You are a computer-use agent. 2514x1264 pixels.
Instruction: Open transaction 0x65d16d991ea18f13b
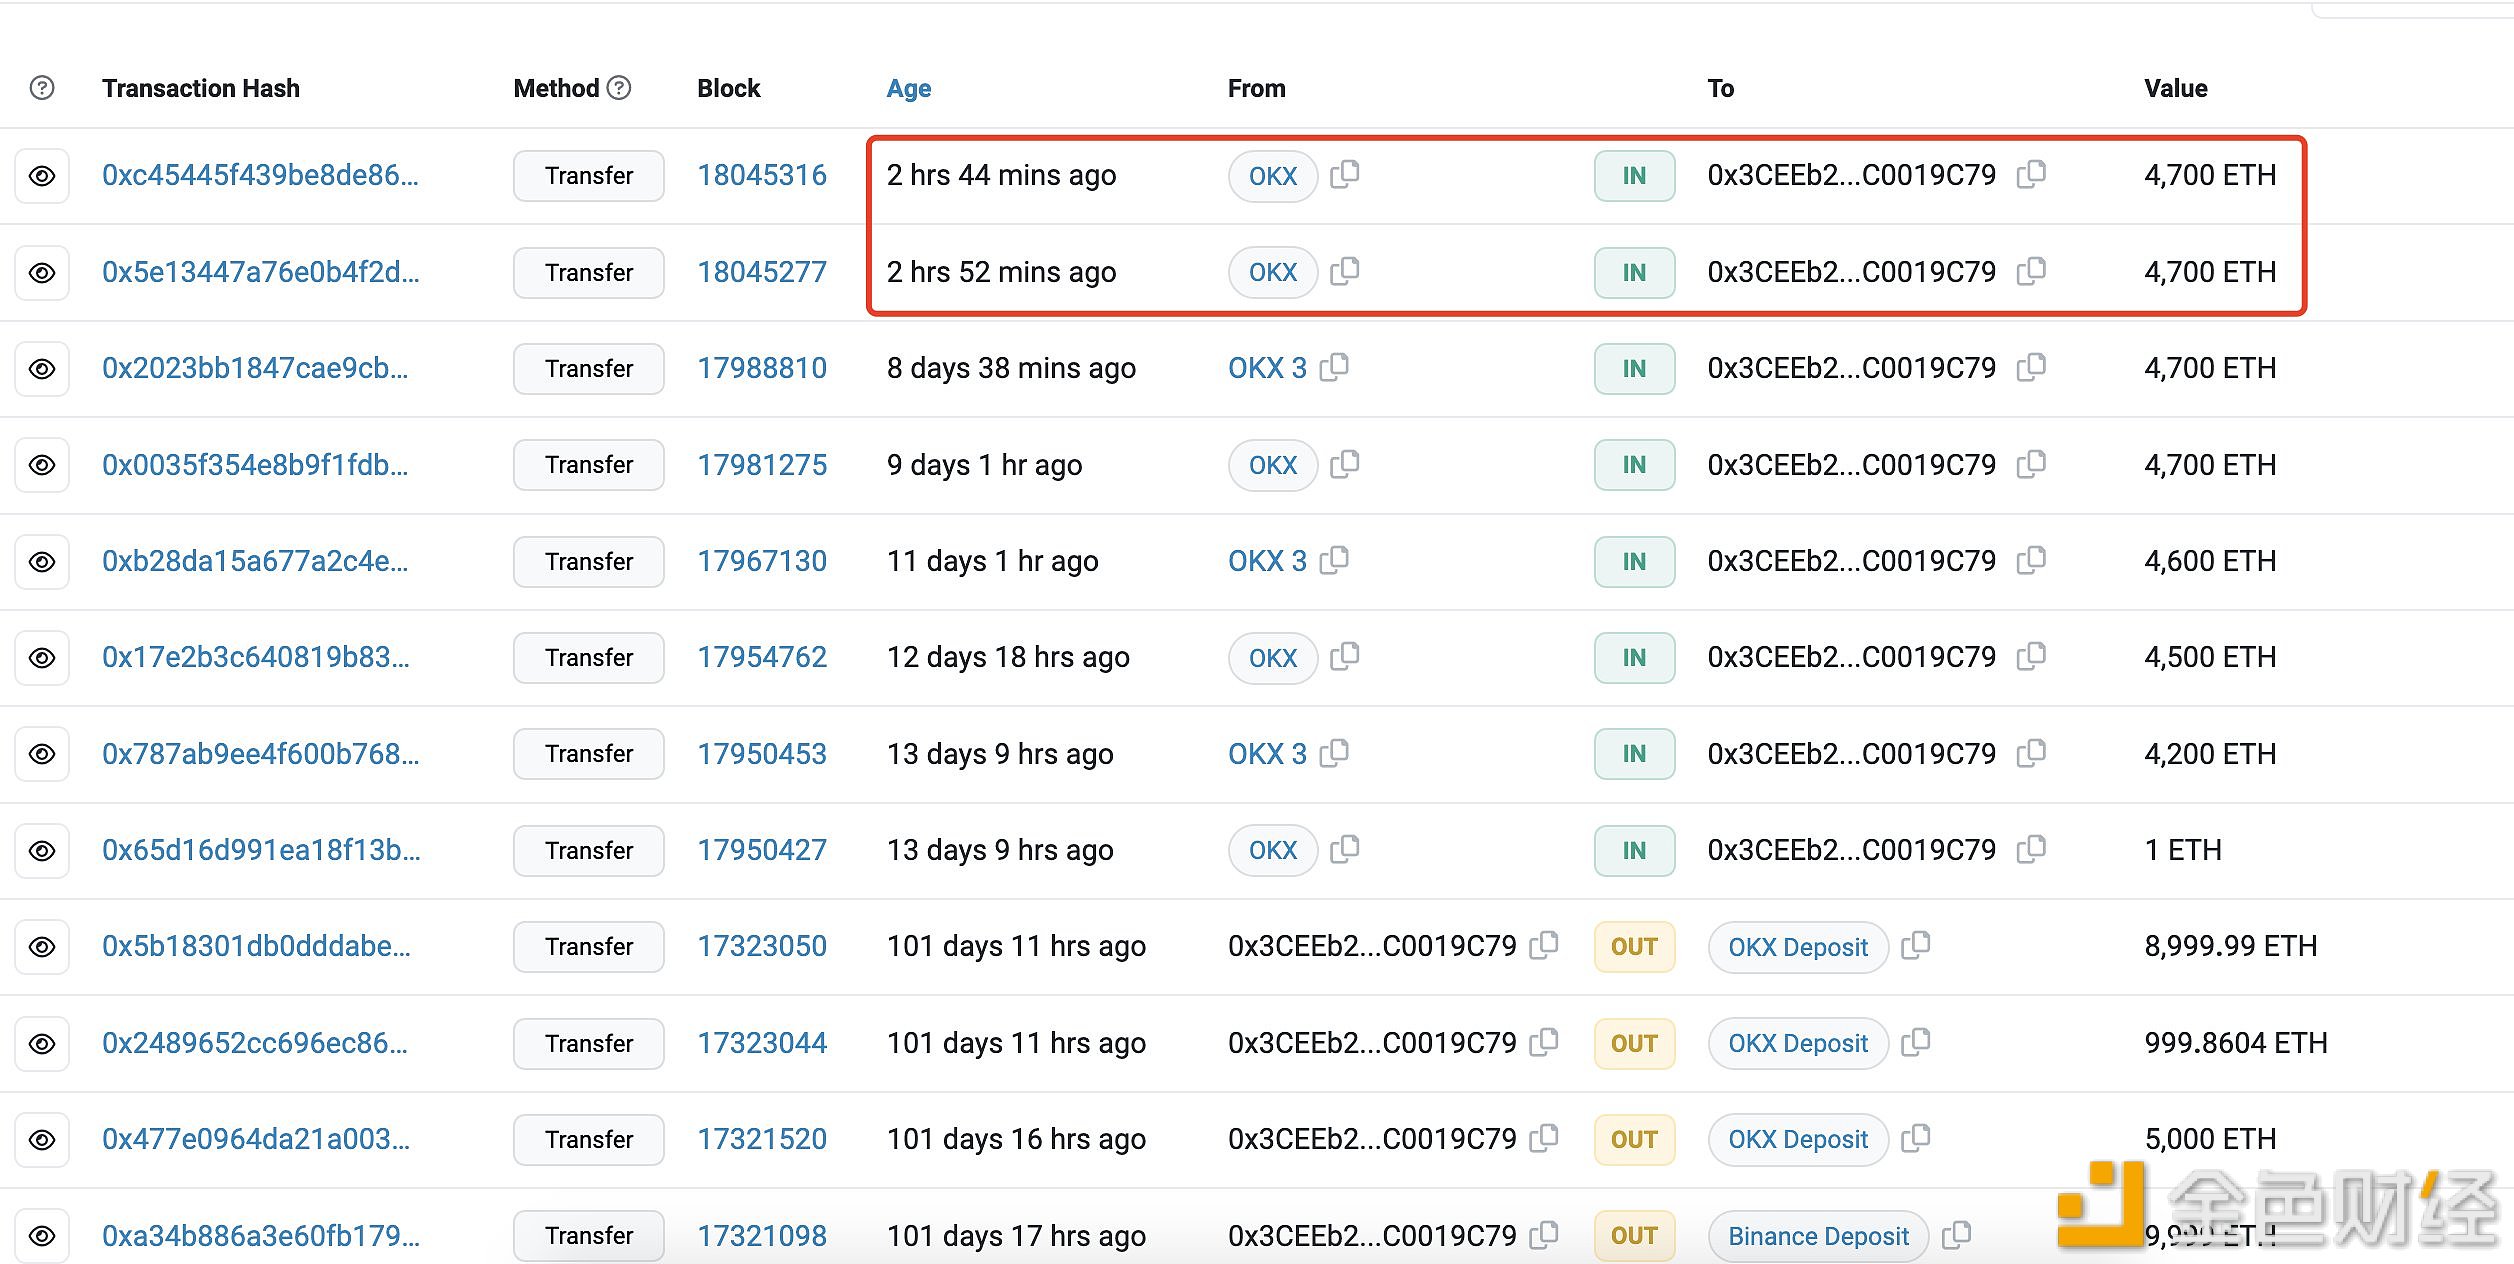point(261,850)
